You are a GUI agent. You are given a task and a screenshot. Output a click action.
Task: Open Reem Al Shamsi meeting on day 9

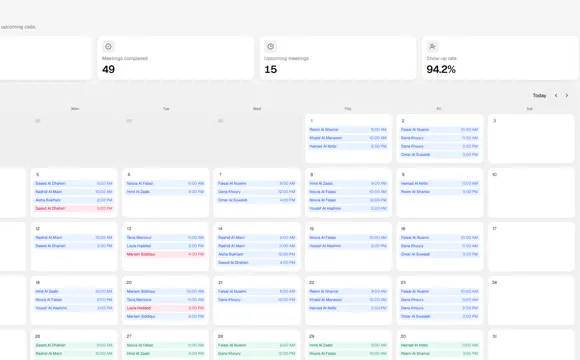439,192
